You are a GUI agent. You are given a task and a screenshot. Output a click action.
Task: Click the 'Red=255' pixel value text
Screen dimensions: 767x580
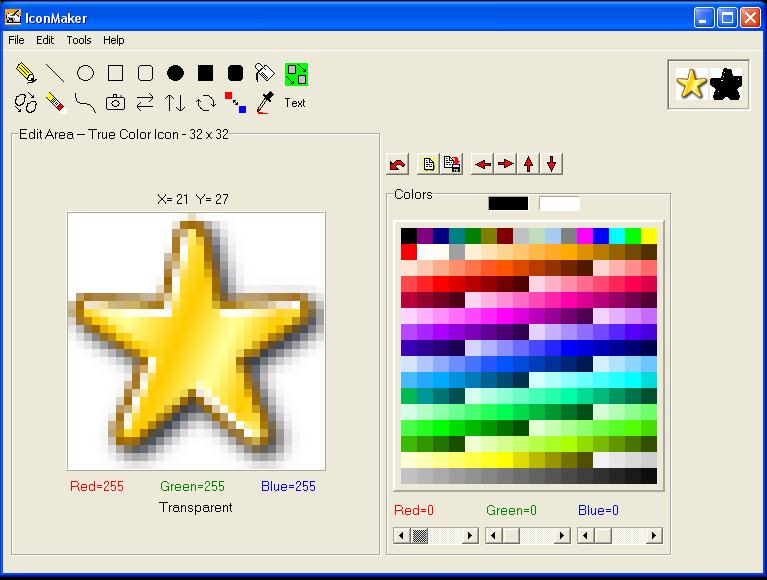point(97,486)
